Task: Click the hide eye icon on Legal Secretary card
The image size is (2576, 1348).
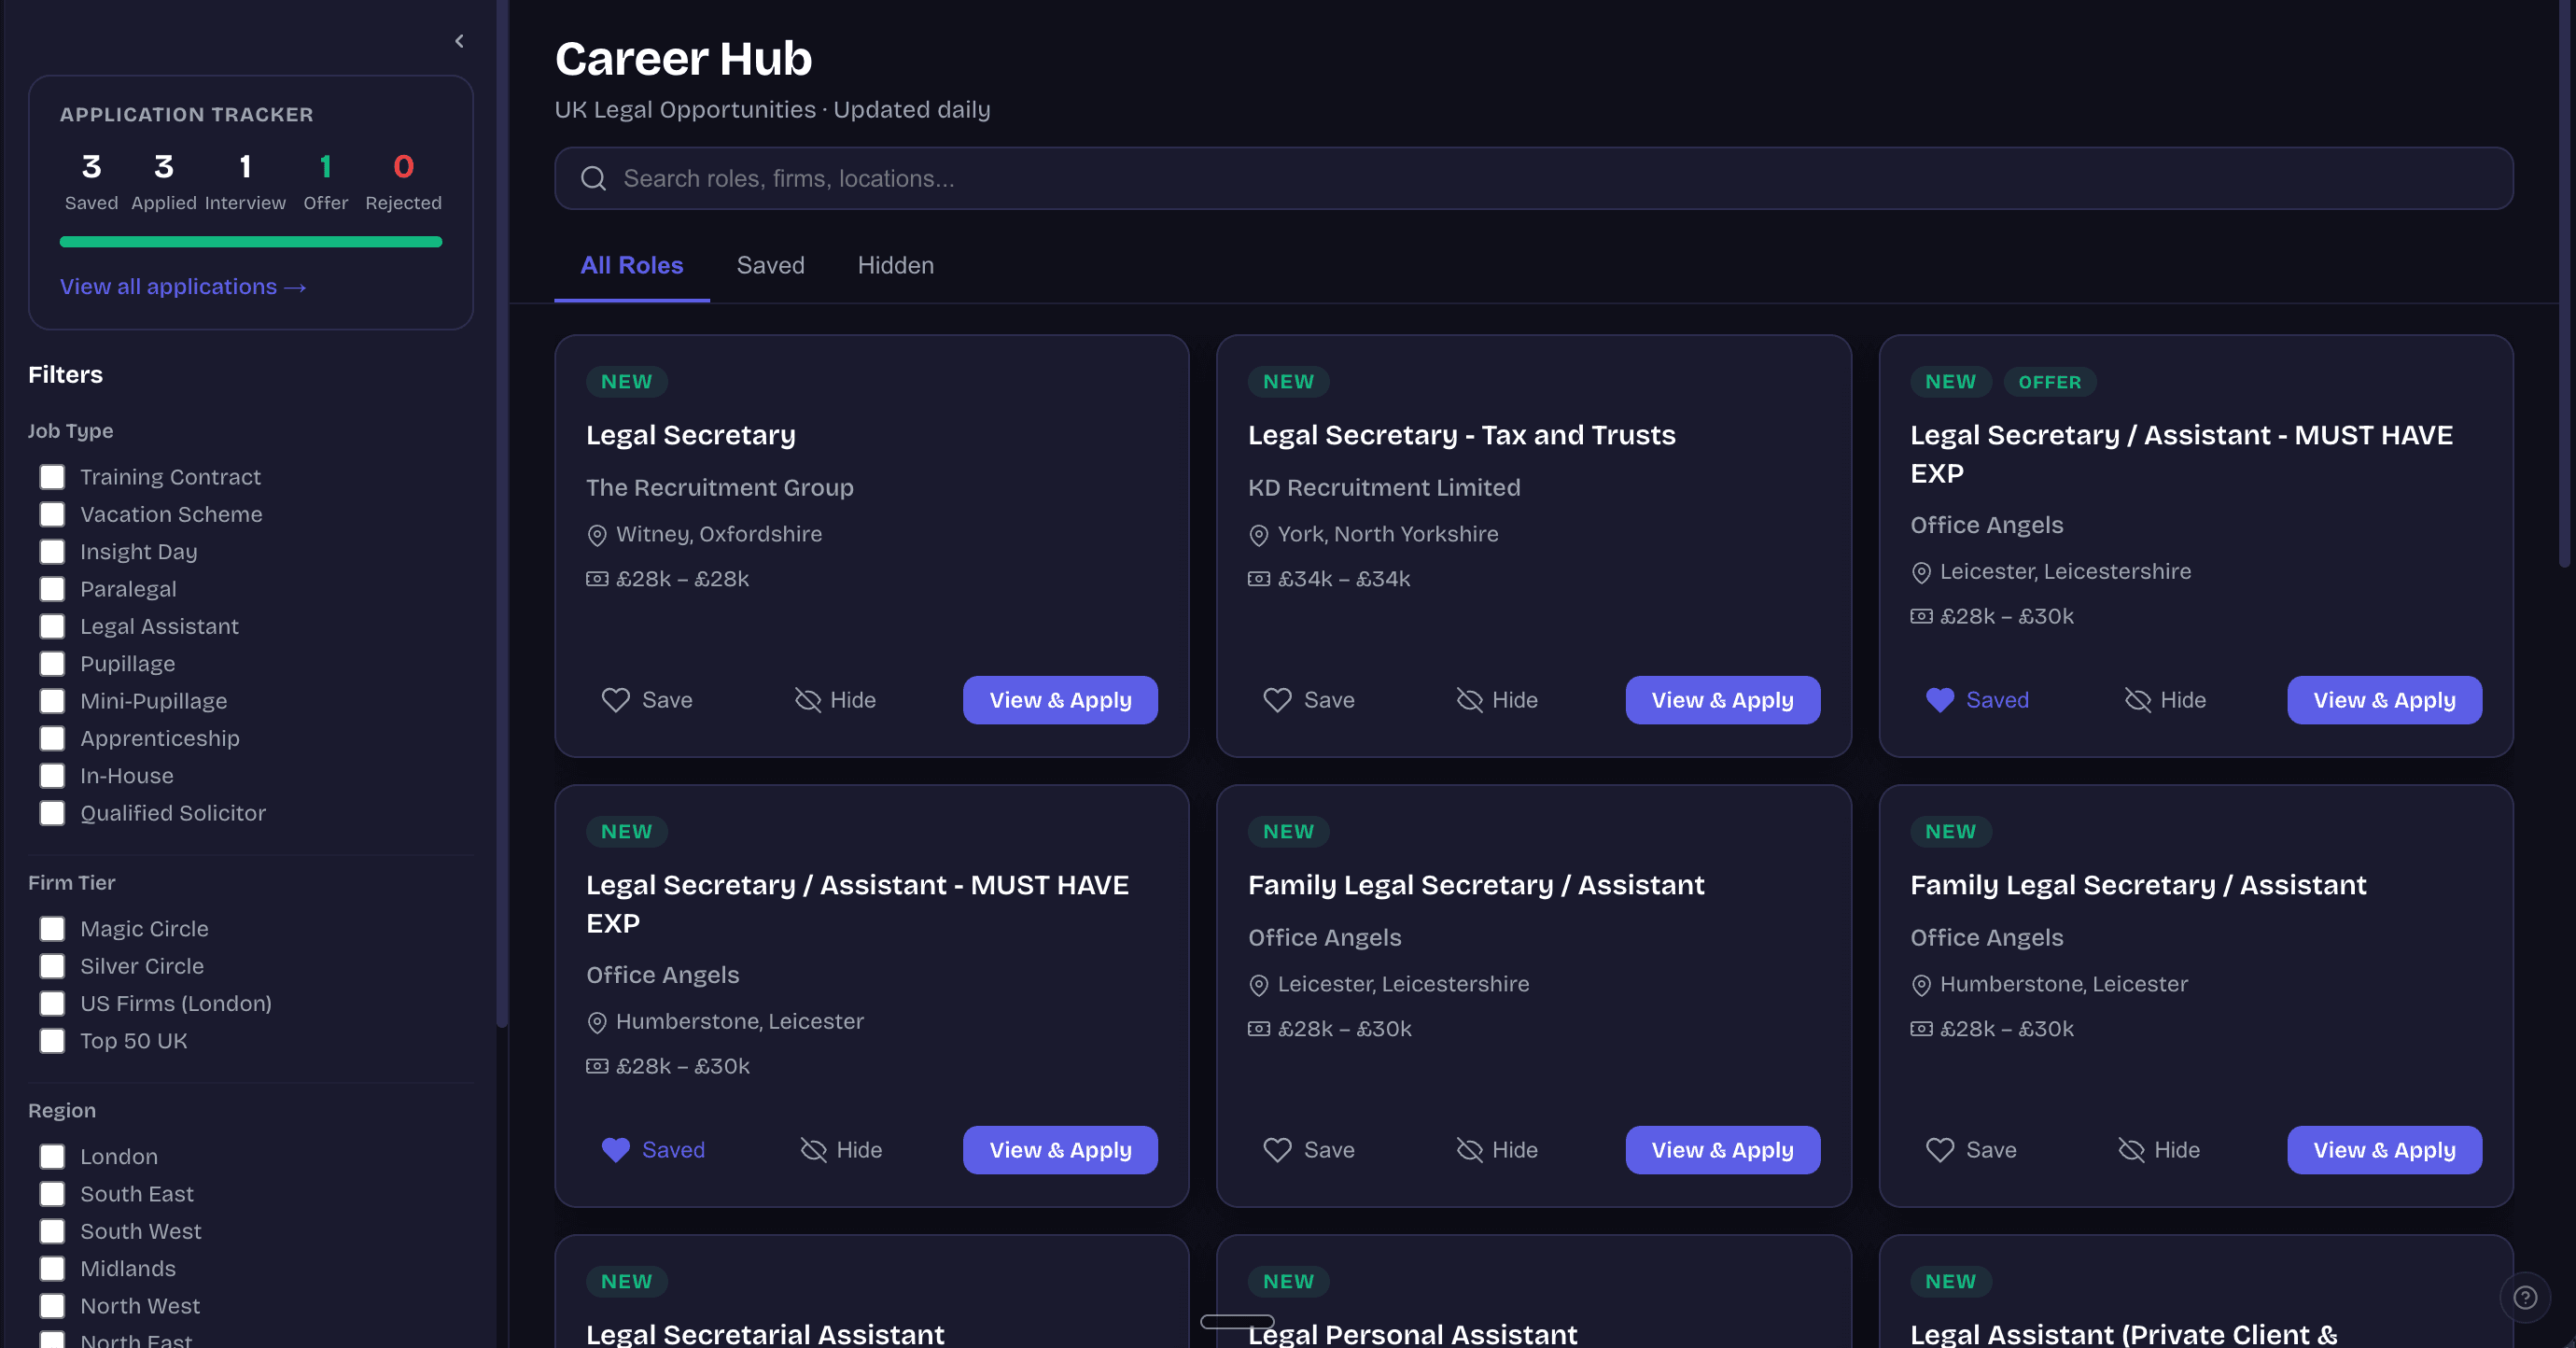Action: pyautogui.click(x=807, y=700)
